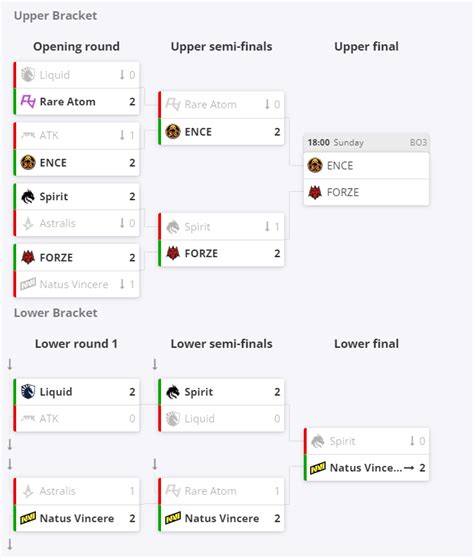Open ENCE team link in Opening round
Viewport: 474px width, 558px height.
(x=53, y=163)
